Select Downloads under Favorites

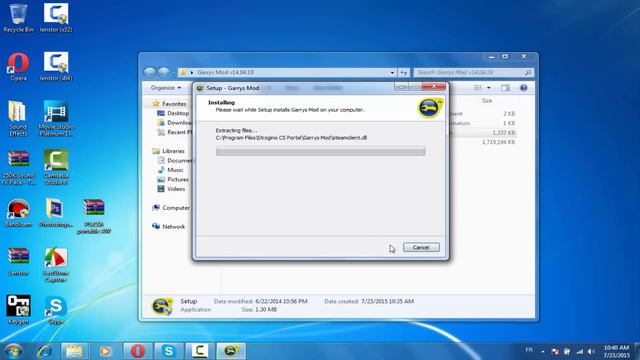(x=175, y=122)
